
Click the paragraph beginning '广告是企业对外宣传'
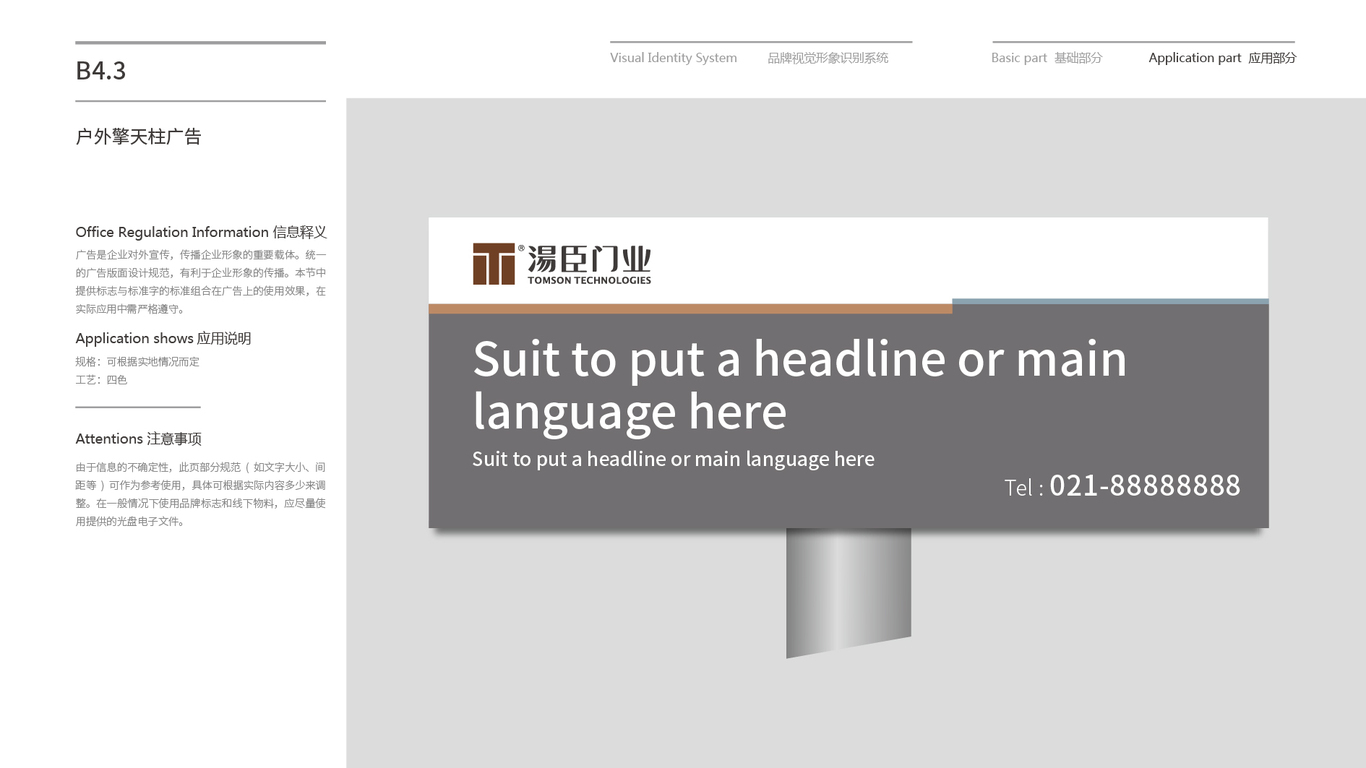[201, 282]
